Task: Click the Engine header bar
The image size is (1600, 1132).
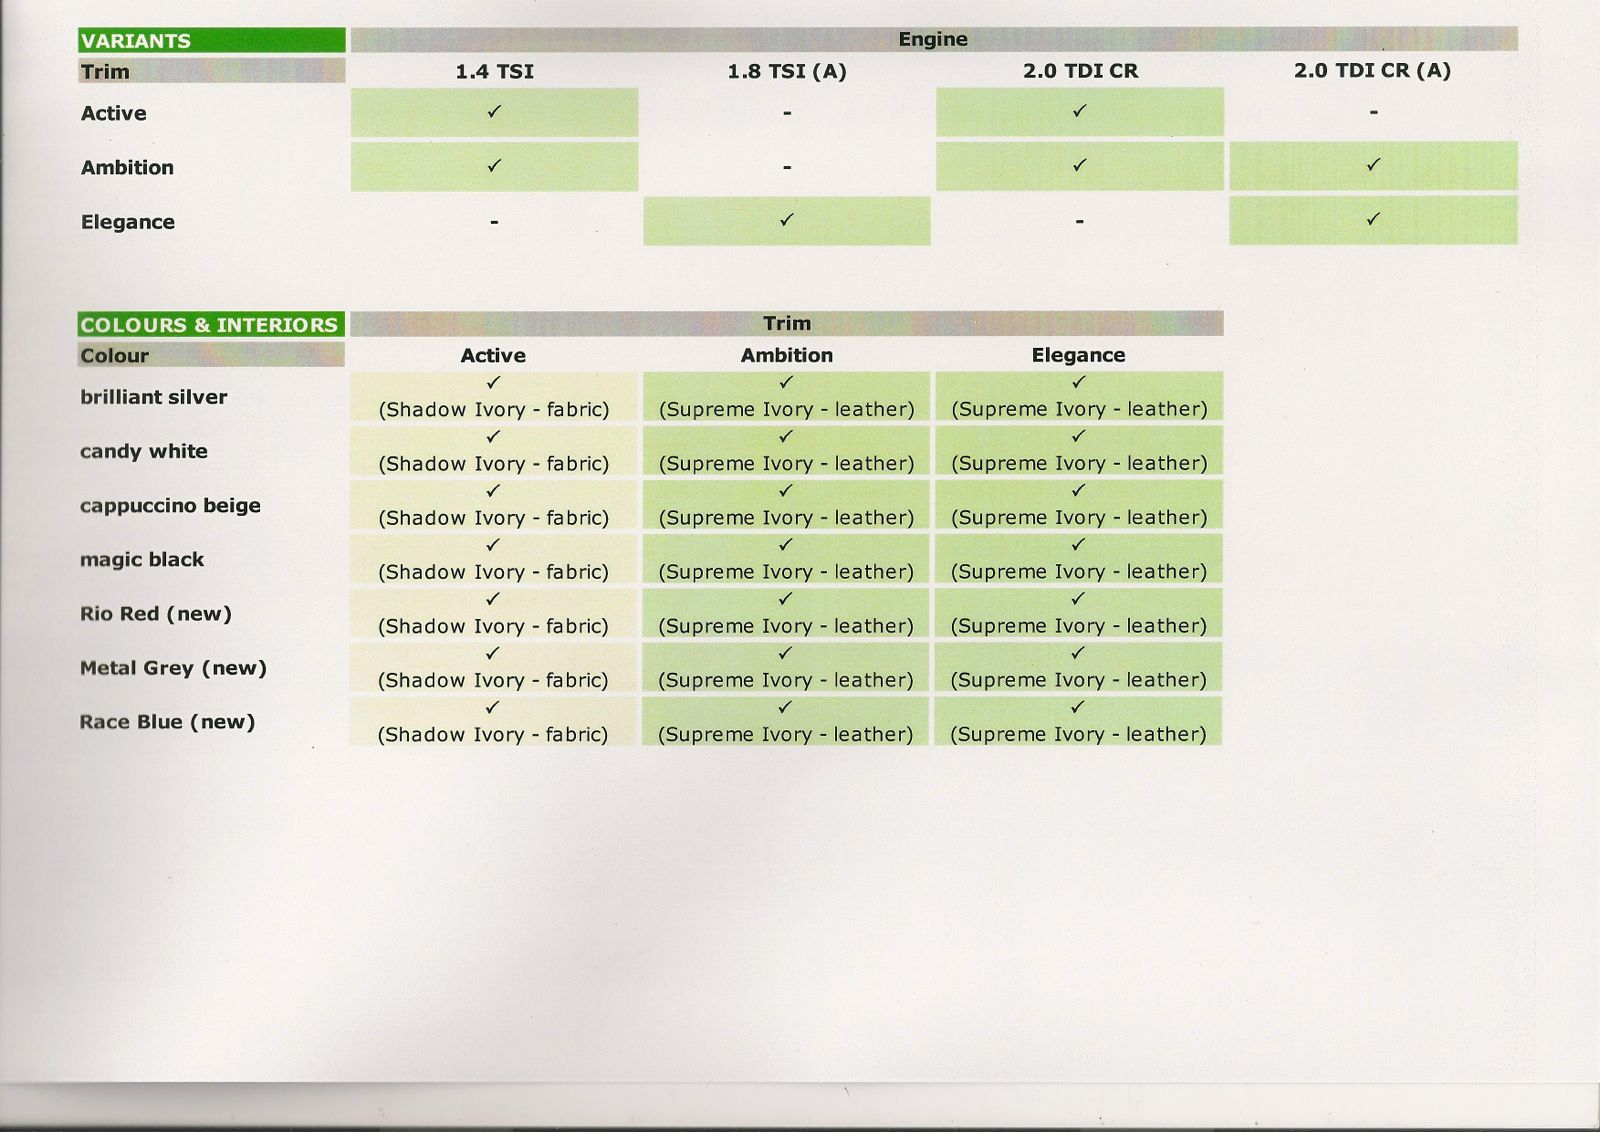Action: (933, 39)
